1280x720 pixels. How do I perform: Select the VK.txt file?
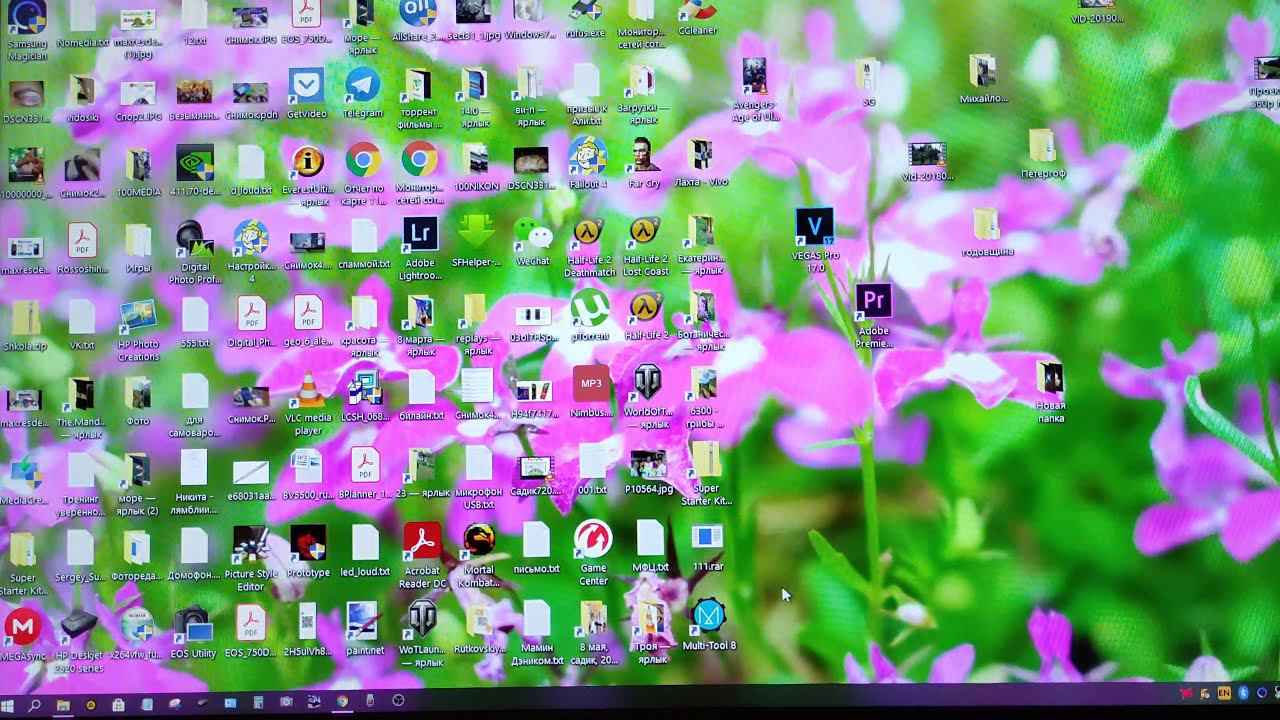click(81, 318)
